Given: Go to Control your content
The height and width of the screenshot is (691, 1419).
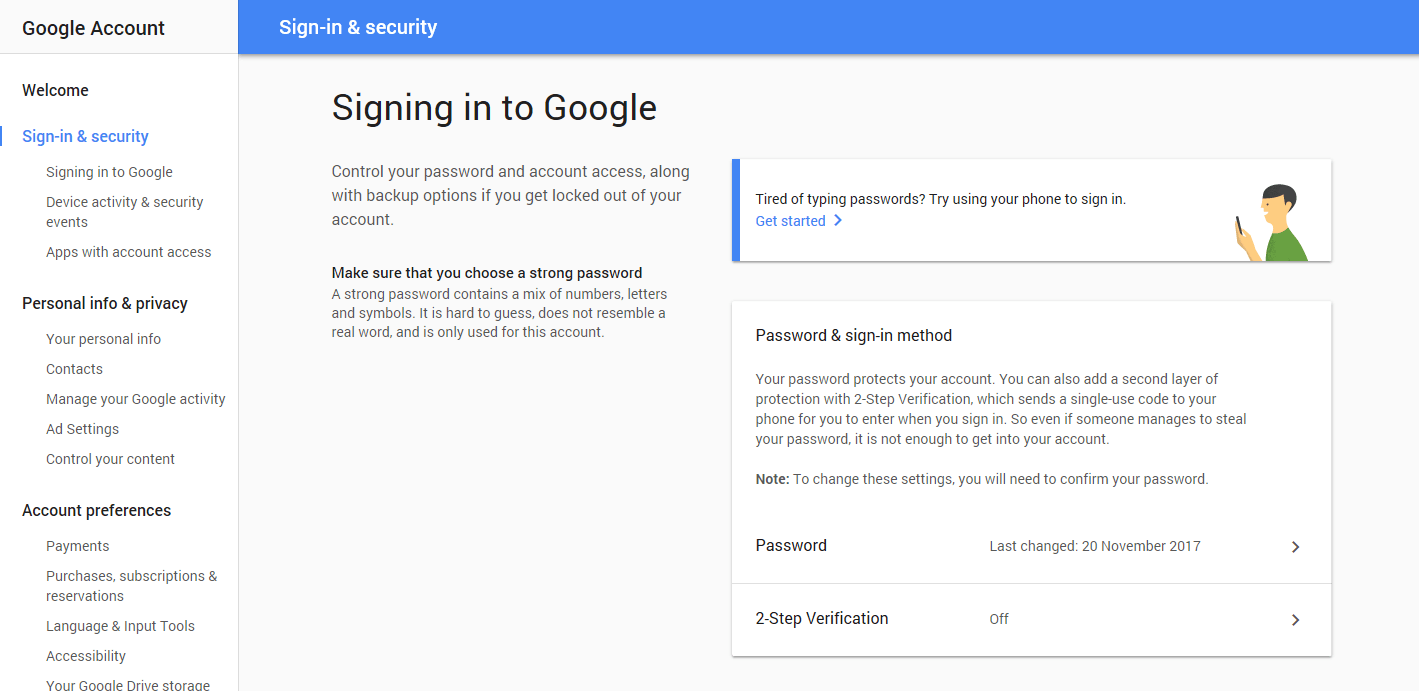Looking at the screenshot, I should pos(110,459).
